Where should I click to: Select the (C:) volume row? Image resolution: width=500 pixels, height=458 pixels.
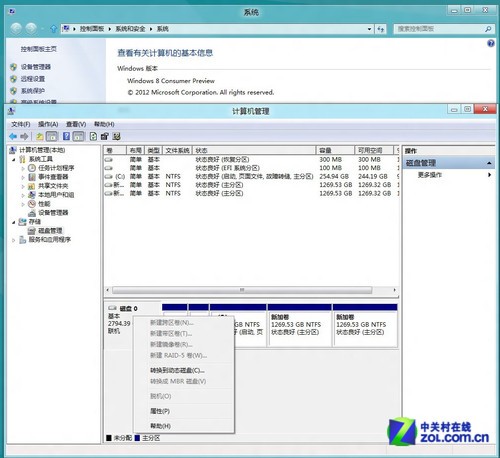click(x=251, y=176)
